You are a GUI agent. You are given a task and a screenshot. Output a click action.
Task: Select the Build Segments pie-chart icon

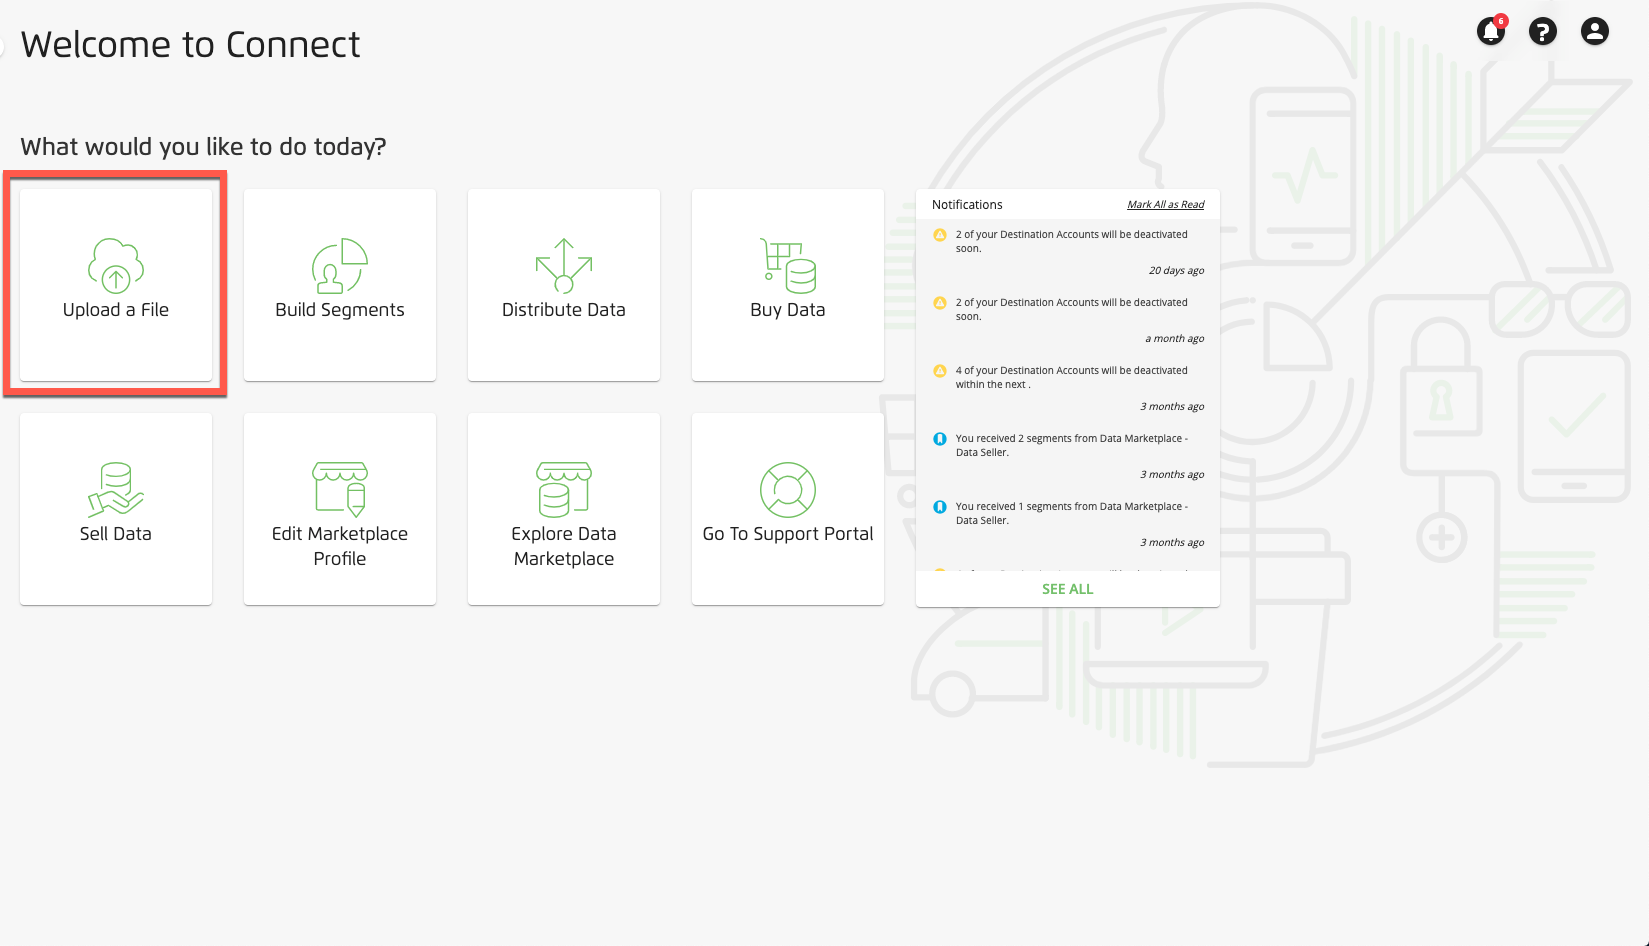tap(340, 265)
